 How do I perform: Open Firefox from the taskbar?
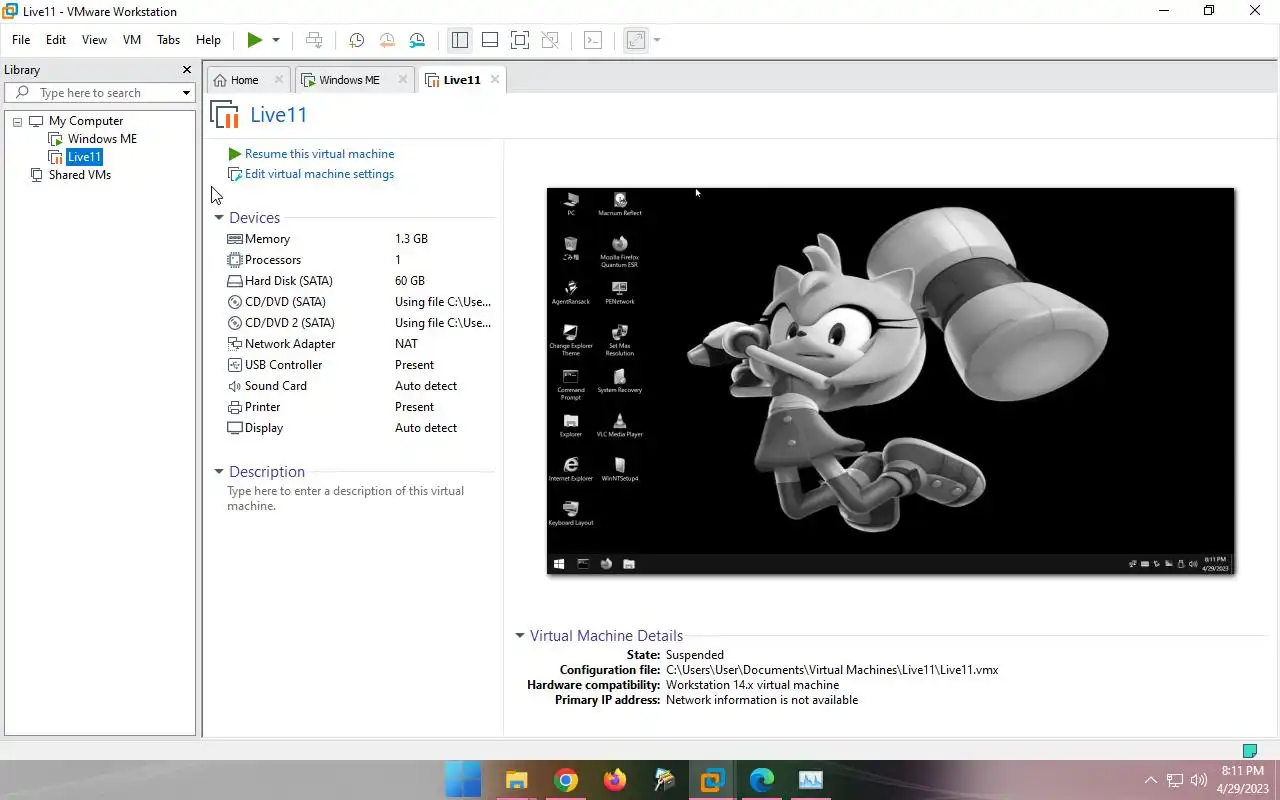pyautogui.click(x=615, y=780)
